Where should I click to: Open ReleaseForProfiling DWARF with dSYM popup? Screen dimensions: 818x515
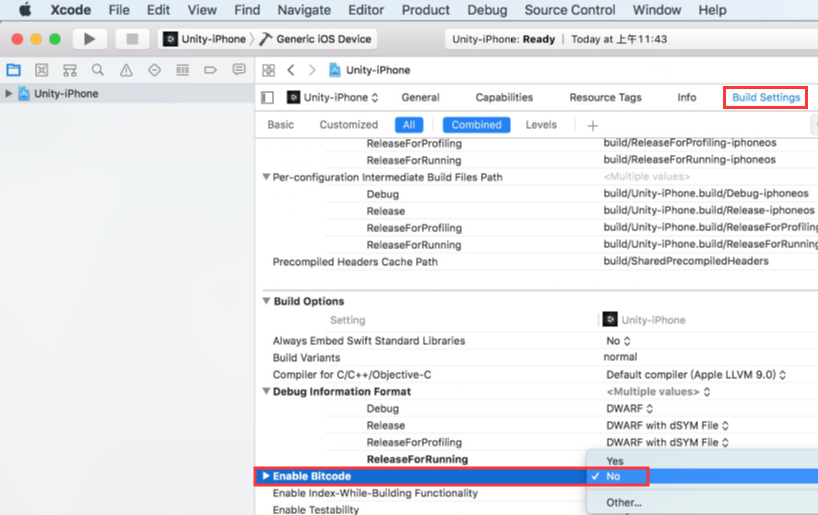[667, 442]
